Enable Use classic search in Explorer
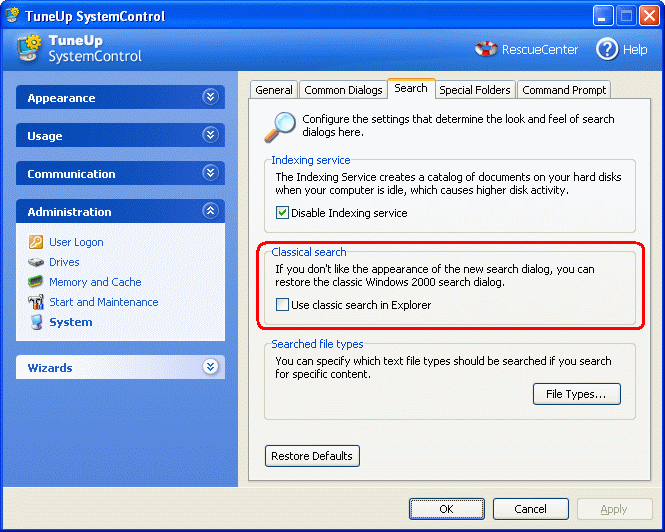The image size is (665, 532). (282, 305)
